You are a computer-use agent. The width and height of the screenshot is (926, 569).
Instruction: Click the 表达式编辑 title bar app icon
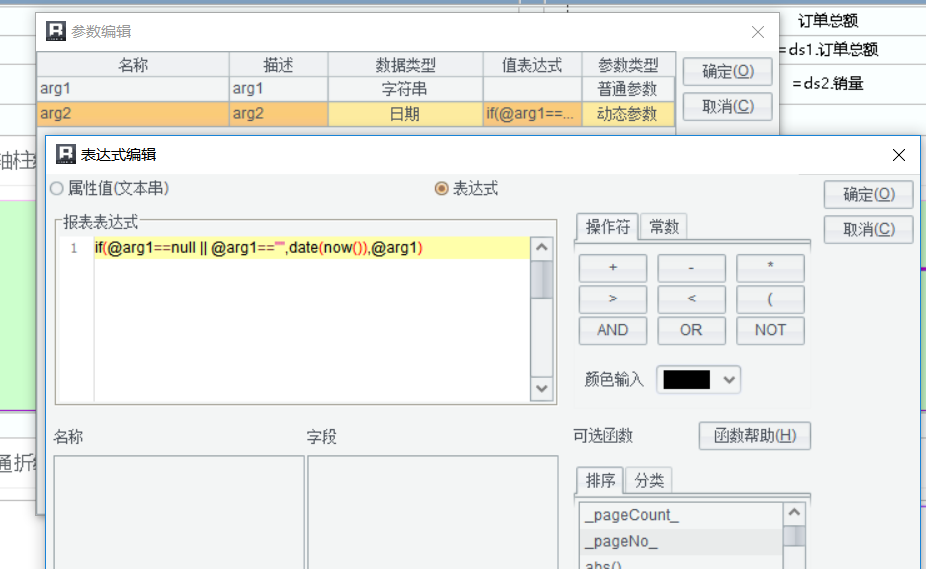coord(66,154)
